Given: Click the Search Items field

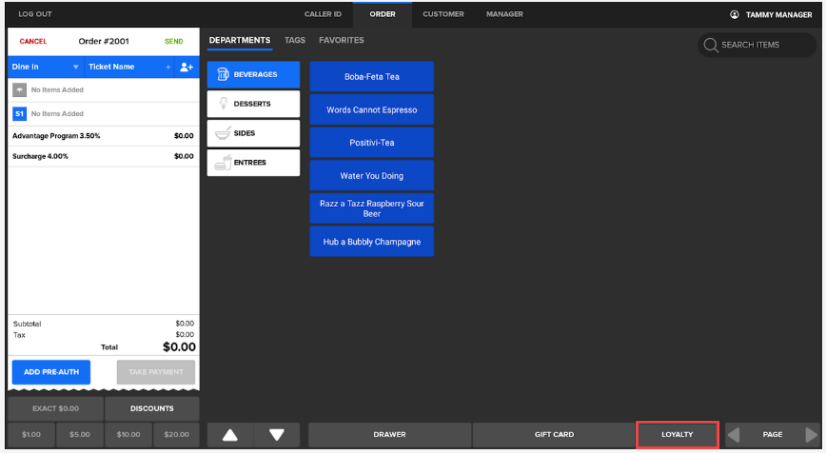Looking at the screenshot, I should [757, 45].
